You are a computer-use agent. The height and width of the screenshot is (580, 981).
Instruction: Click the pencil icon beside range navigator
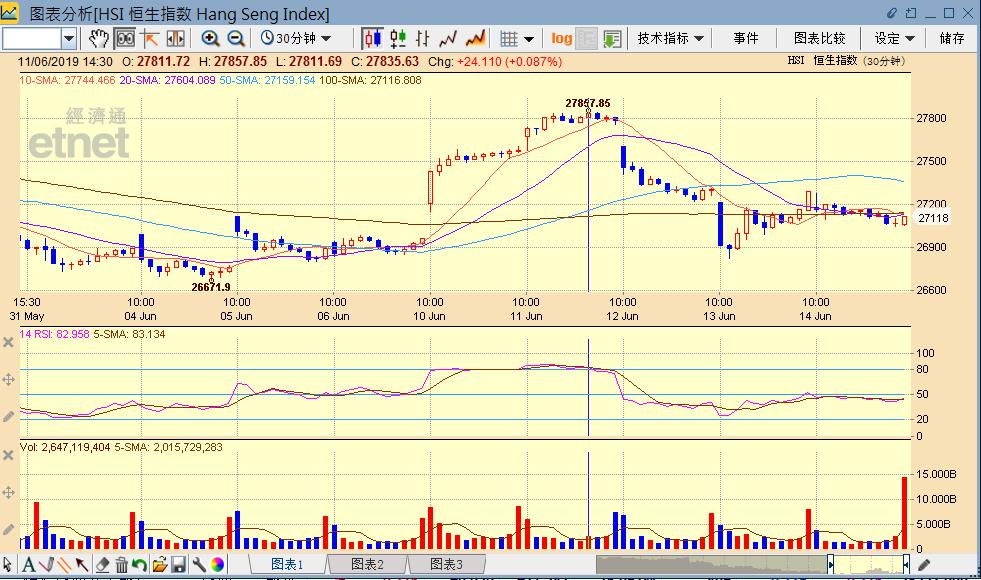(924, 565)
